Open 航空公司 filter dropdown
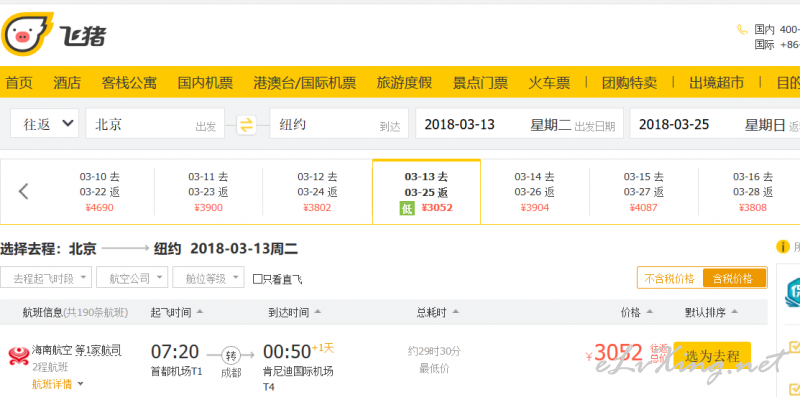This screenshot has width=800, height=397. tap(132, 278)
